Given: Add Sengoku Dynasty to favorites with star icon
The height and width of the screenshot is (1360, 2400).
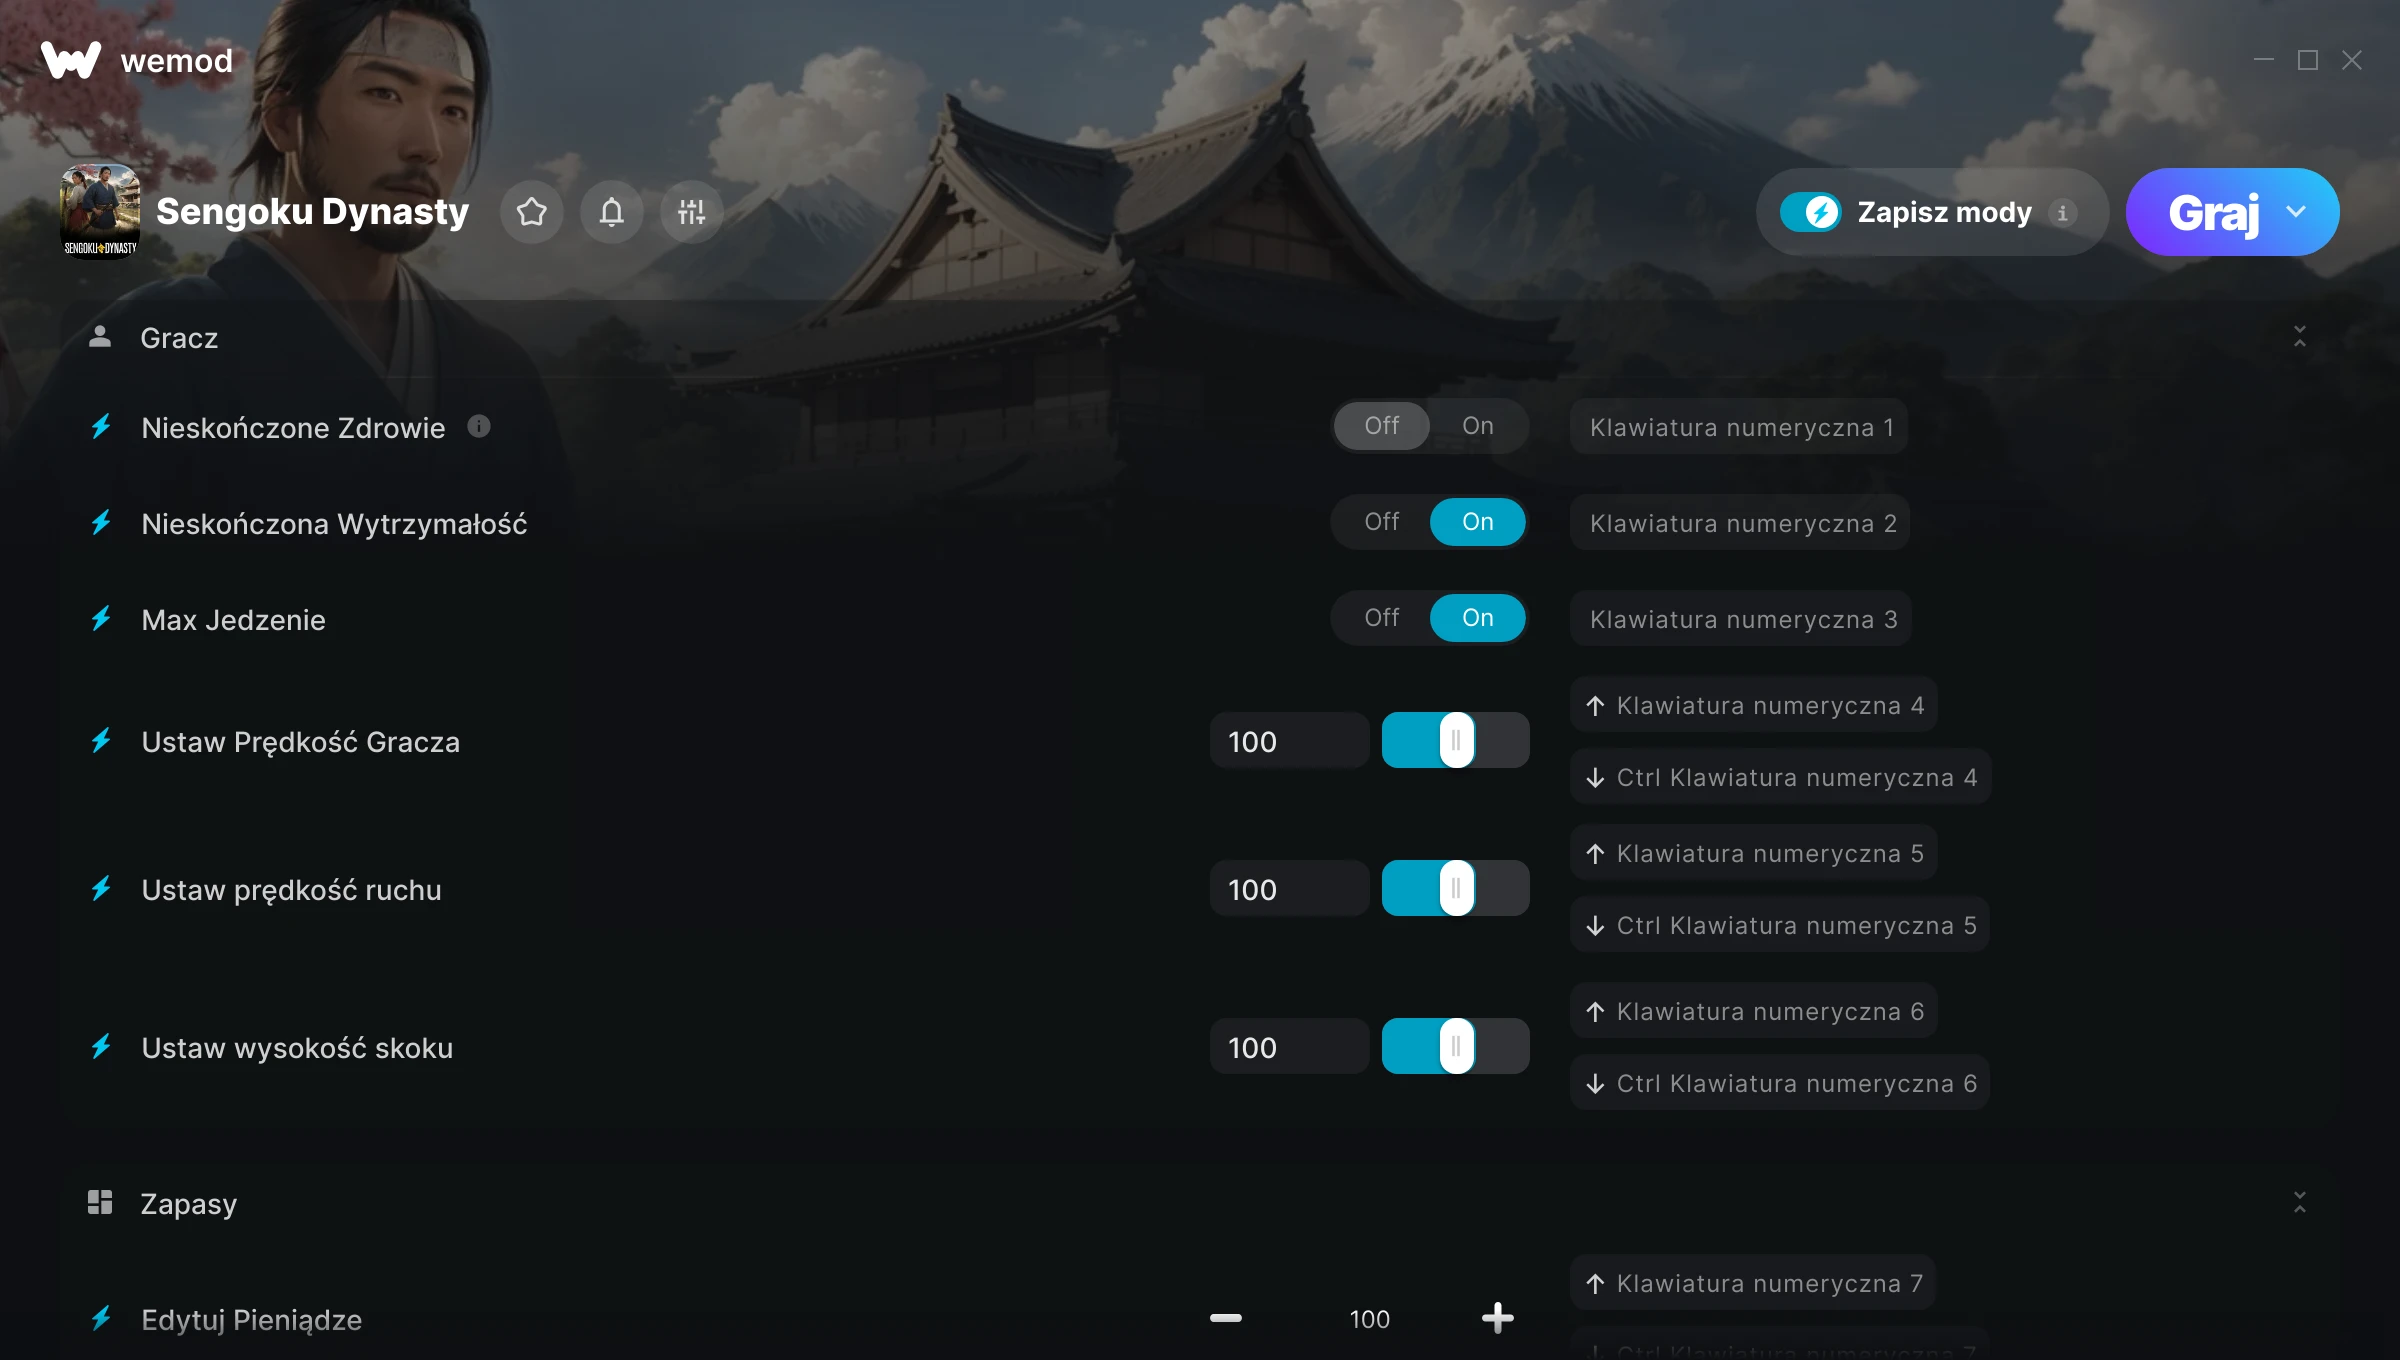Looking at the screenshot, I should click(x=532, y=212).
